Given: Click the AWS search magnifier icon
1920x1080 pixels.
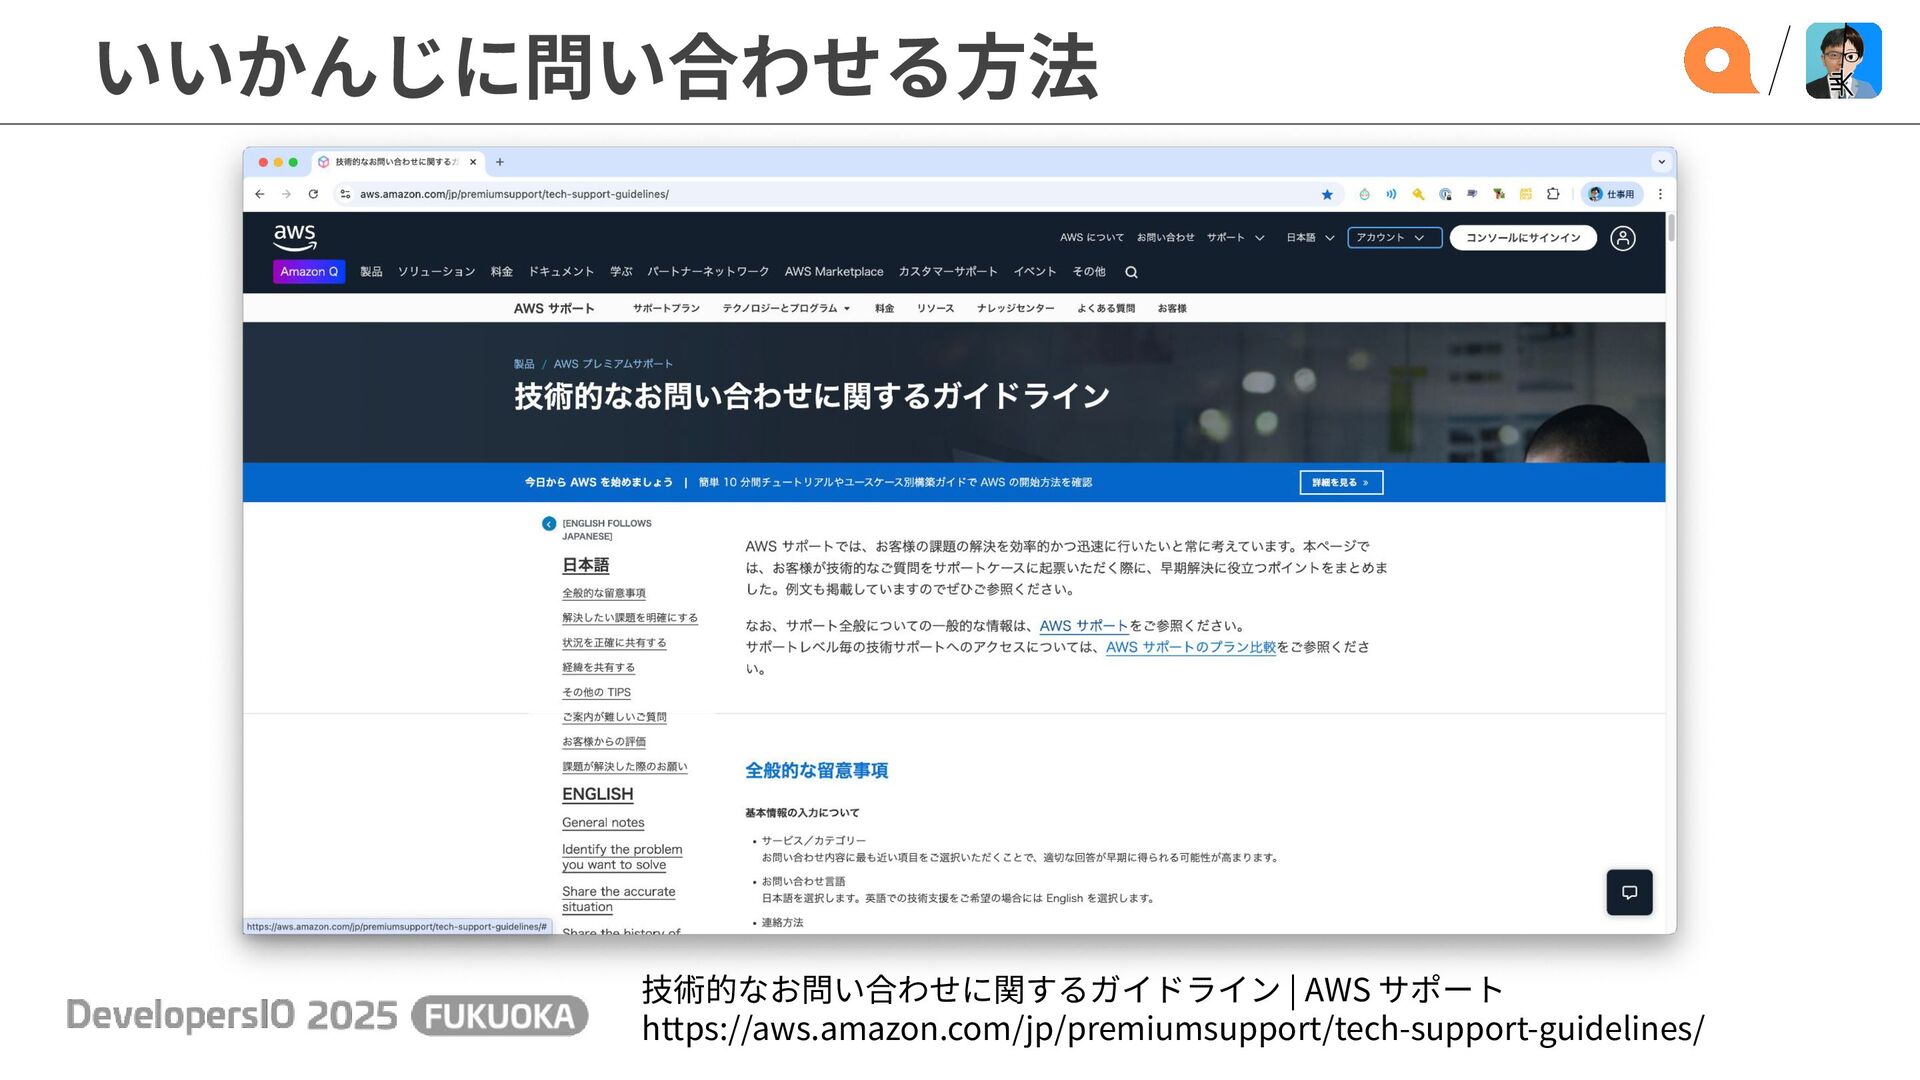Looking at the screenshot, I should coord(1131,272).
